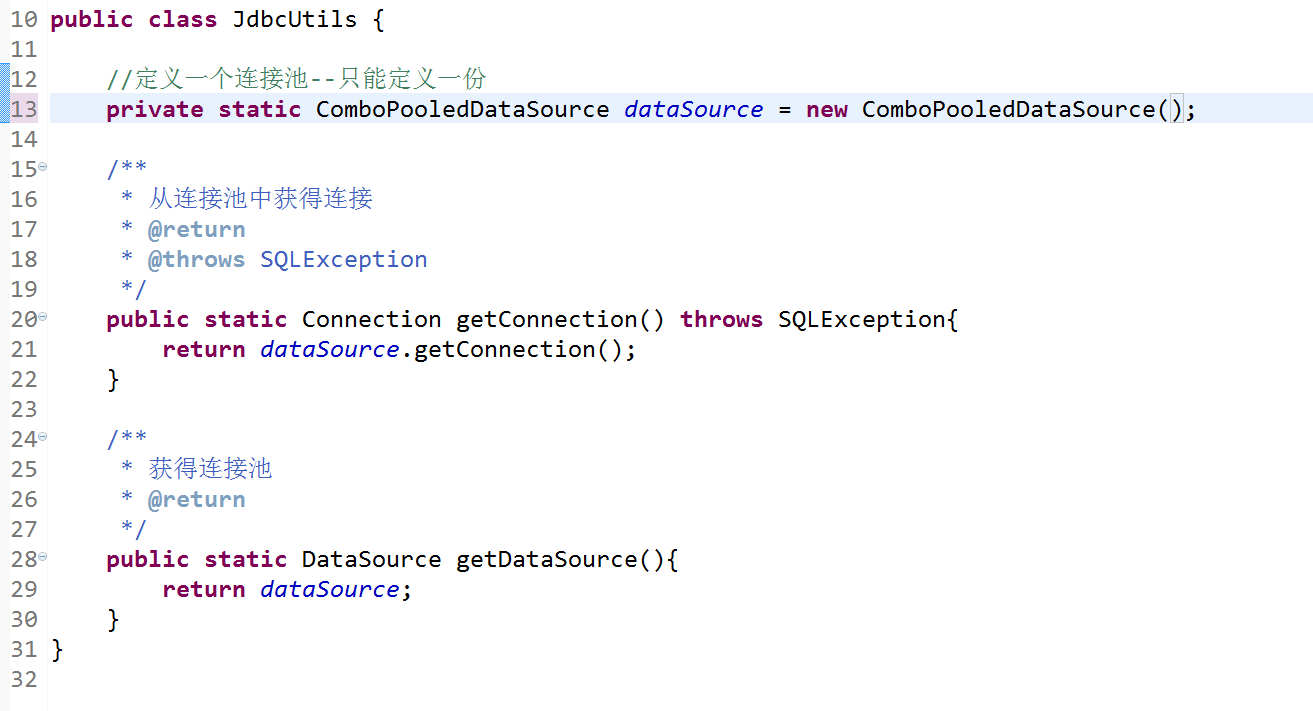Click the throws keyword on line 20
The image size is (1313, 711).
click(x=722, y=319)
